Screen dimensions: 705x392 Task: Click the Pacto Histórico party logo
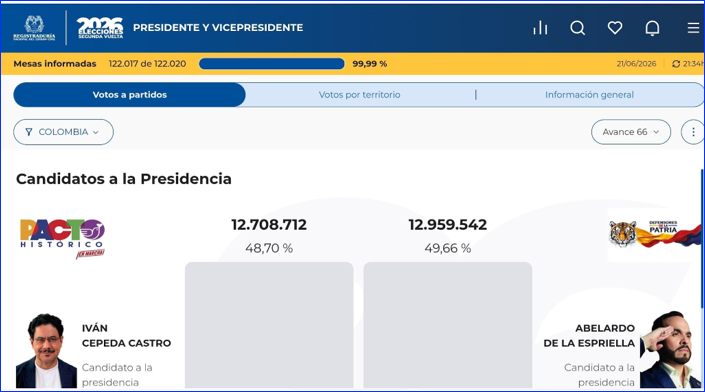pyautogui.click(x=62, y=239)
